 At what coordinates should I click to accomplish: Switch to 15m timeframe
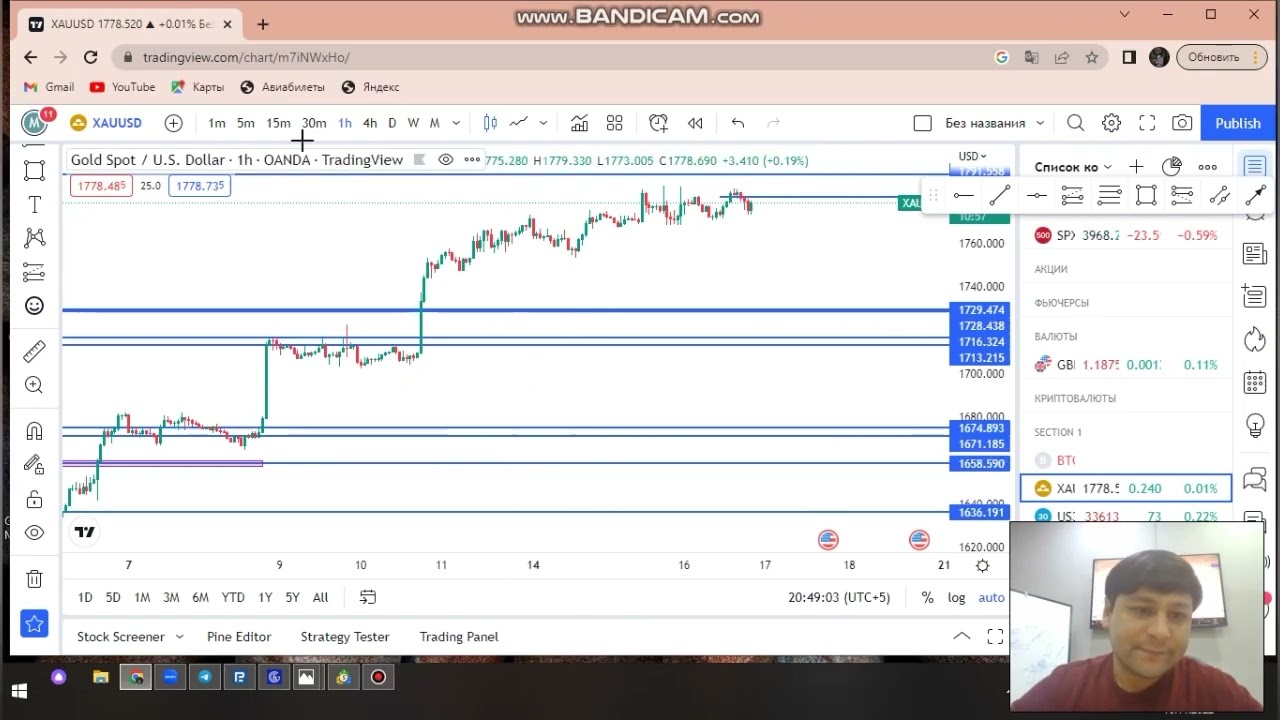pos(278,123)
